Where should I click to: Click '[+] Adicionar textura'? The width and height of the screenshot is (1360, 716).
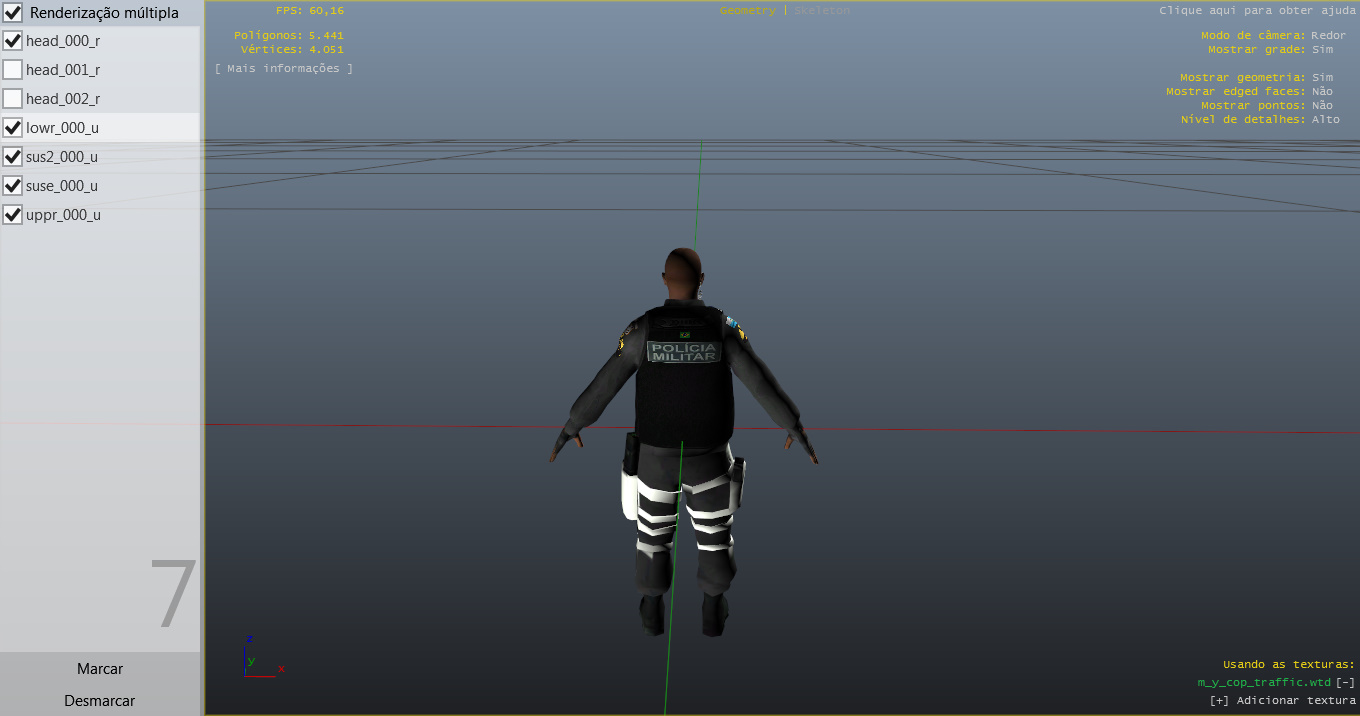coord(1282,701)
